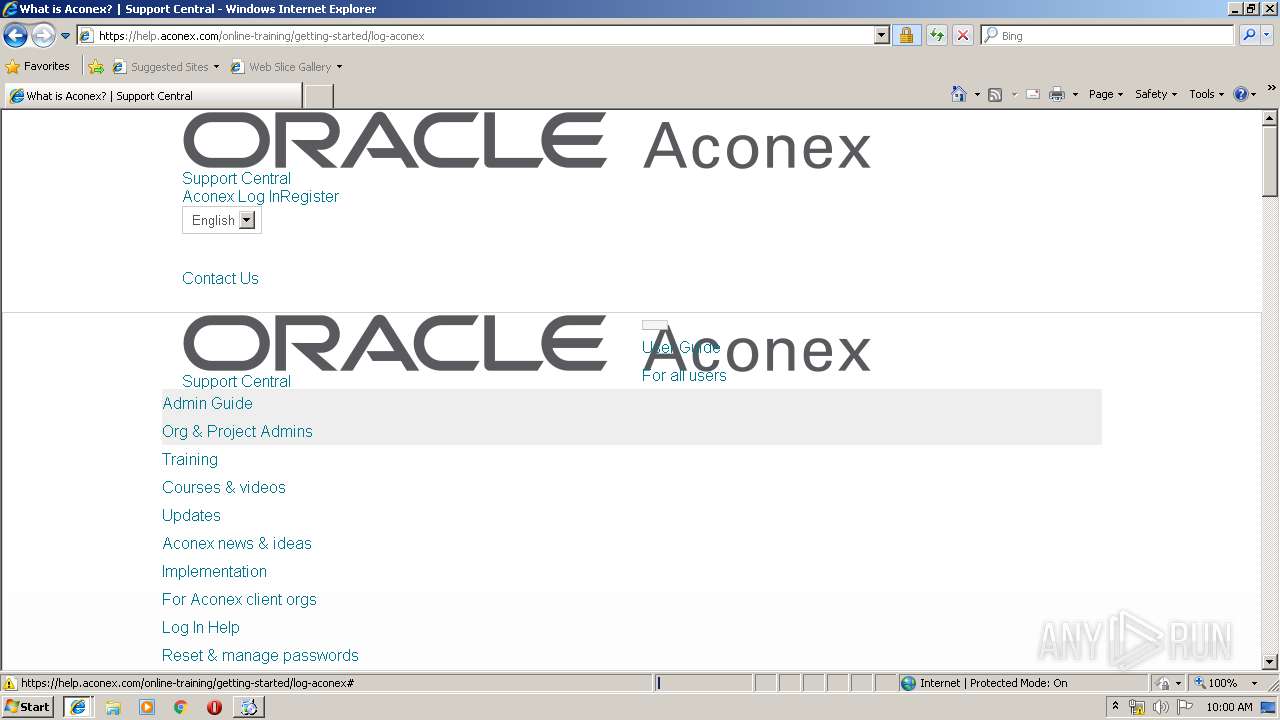This screenshot has height=720, width=1280.
Task: Open the Tools menu
Action: [x=1206, y=94]
